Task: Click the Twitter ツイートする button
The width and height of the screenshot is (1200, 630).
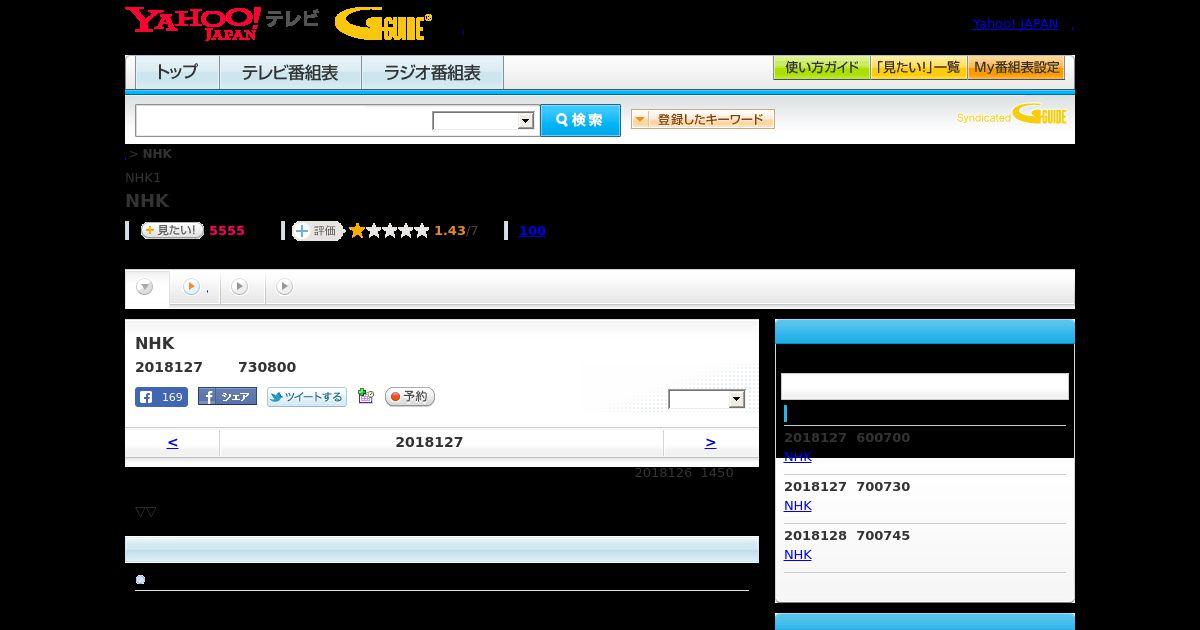Action: pyautogui.click(x=307, y=397)
